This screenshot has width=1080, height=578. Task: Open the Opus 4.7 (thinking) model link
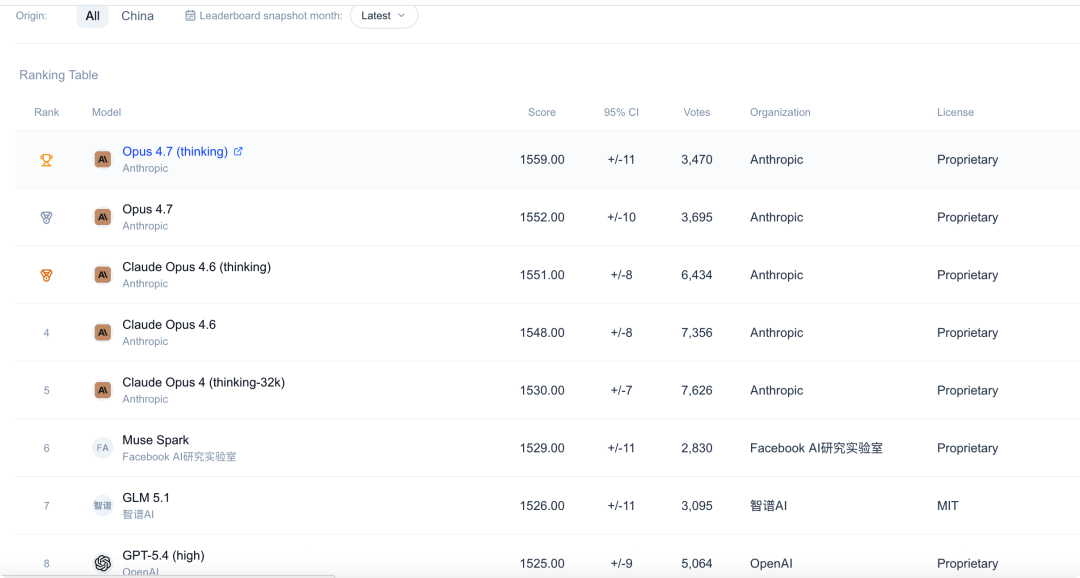175,152
